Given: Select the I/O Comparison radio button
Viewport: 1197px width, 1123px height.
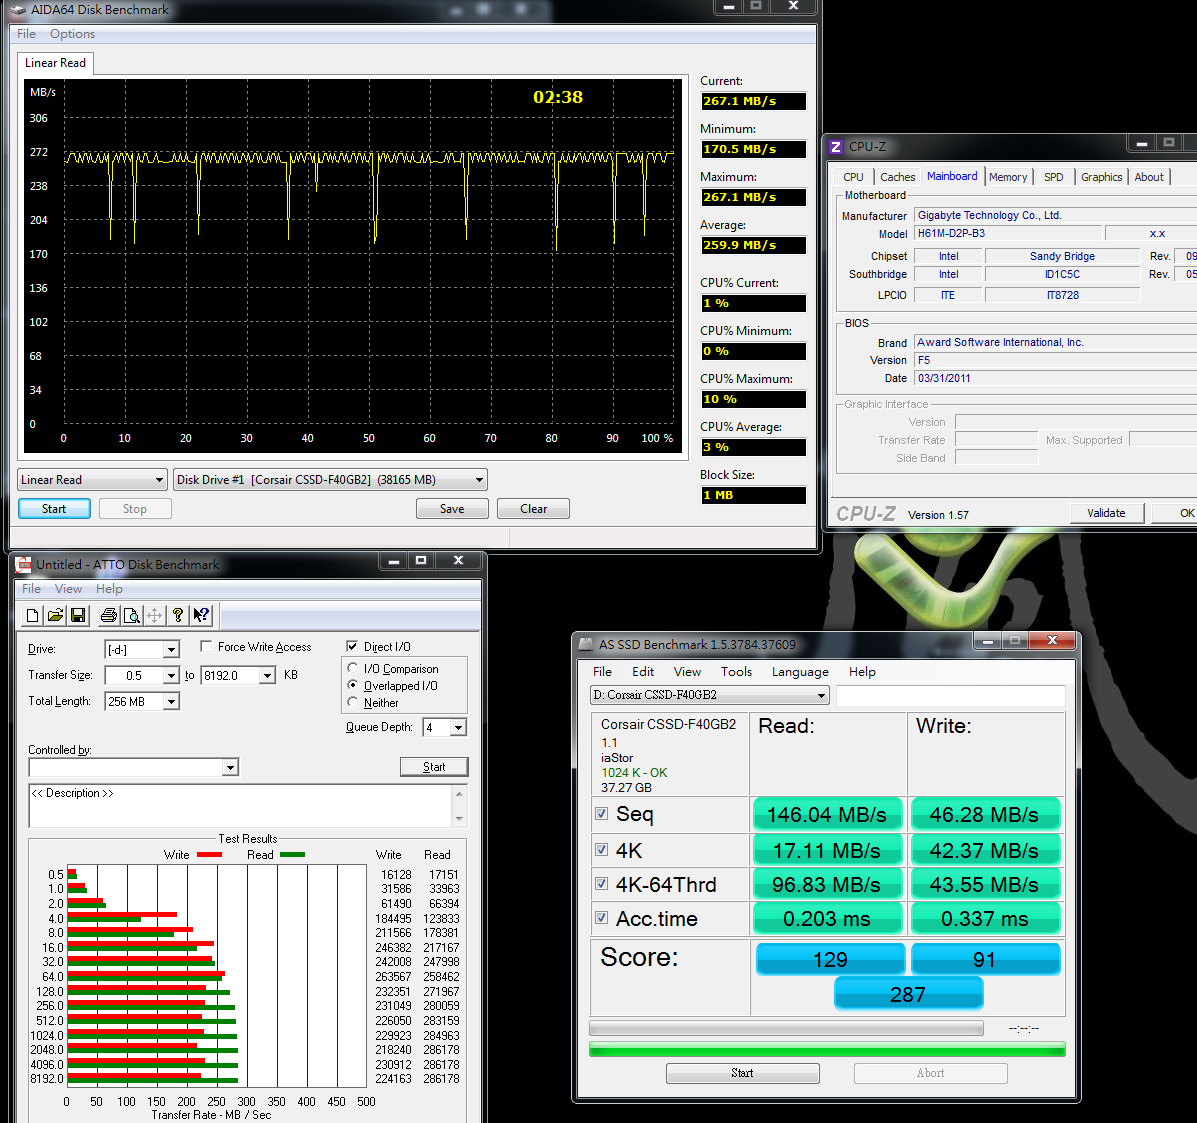Looking at the screenshot, I should 353,668.
